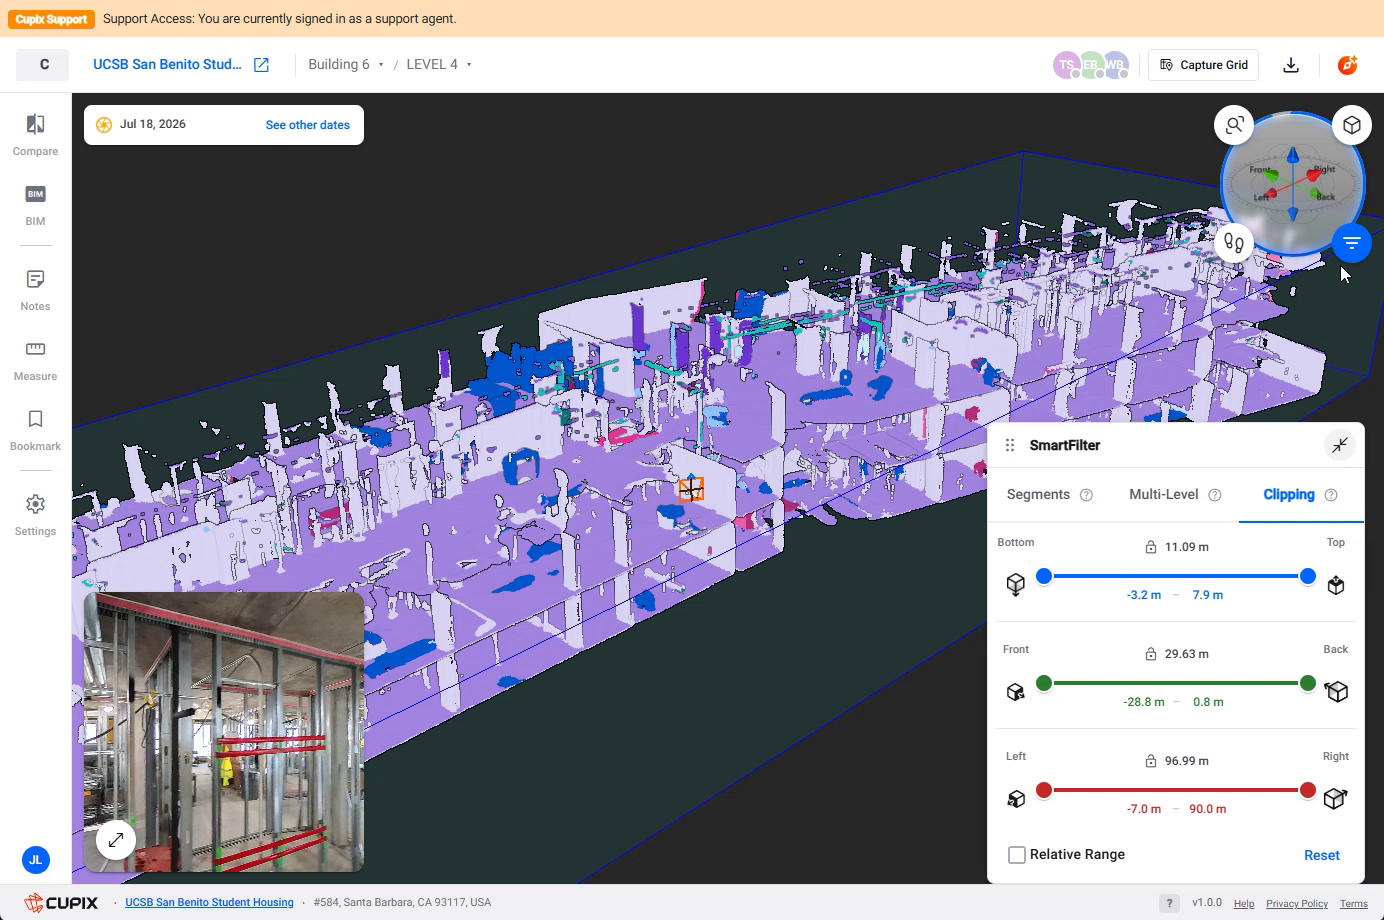Click the SmartFilter drag handle icon

coord(1010,445)
